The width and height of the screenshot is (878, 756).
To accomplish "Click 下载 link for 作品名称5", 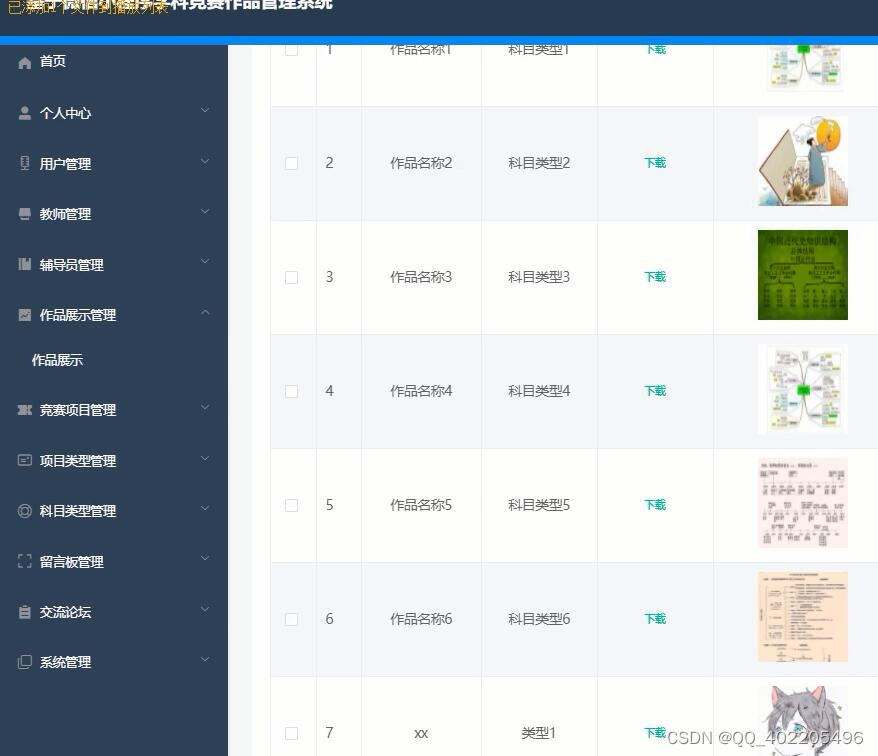I will (x=655, y=505).
